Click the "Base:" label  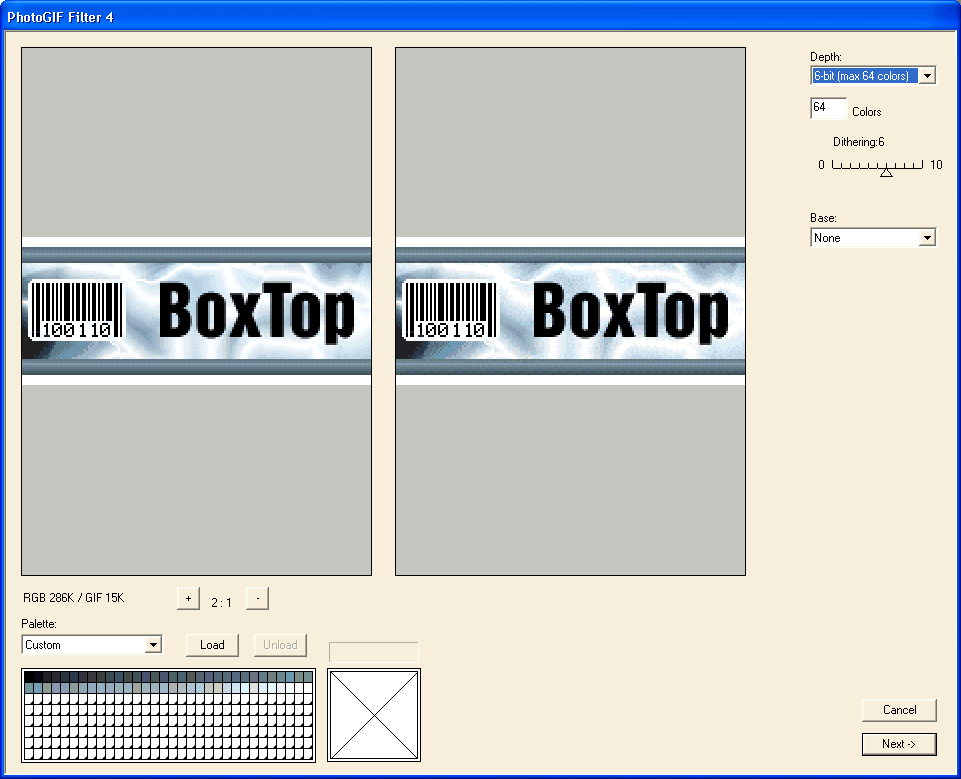coord(823,218)
